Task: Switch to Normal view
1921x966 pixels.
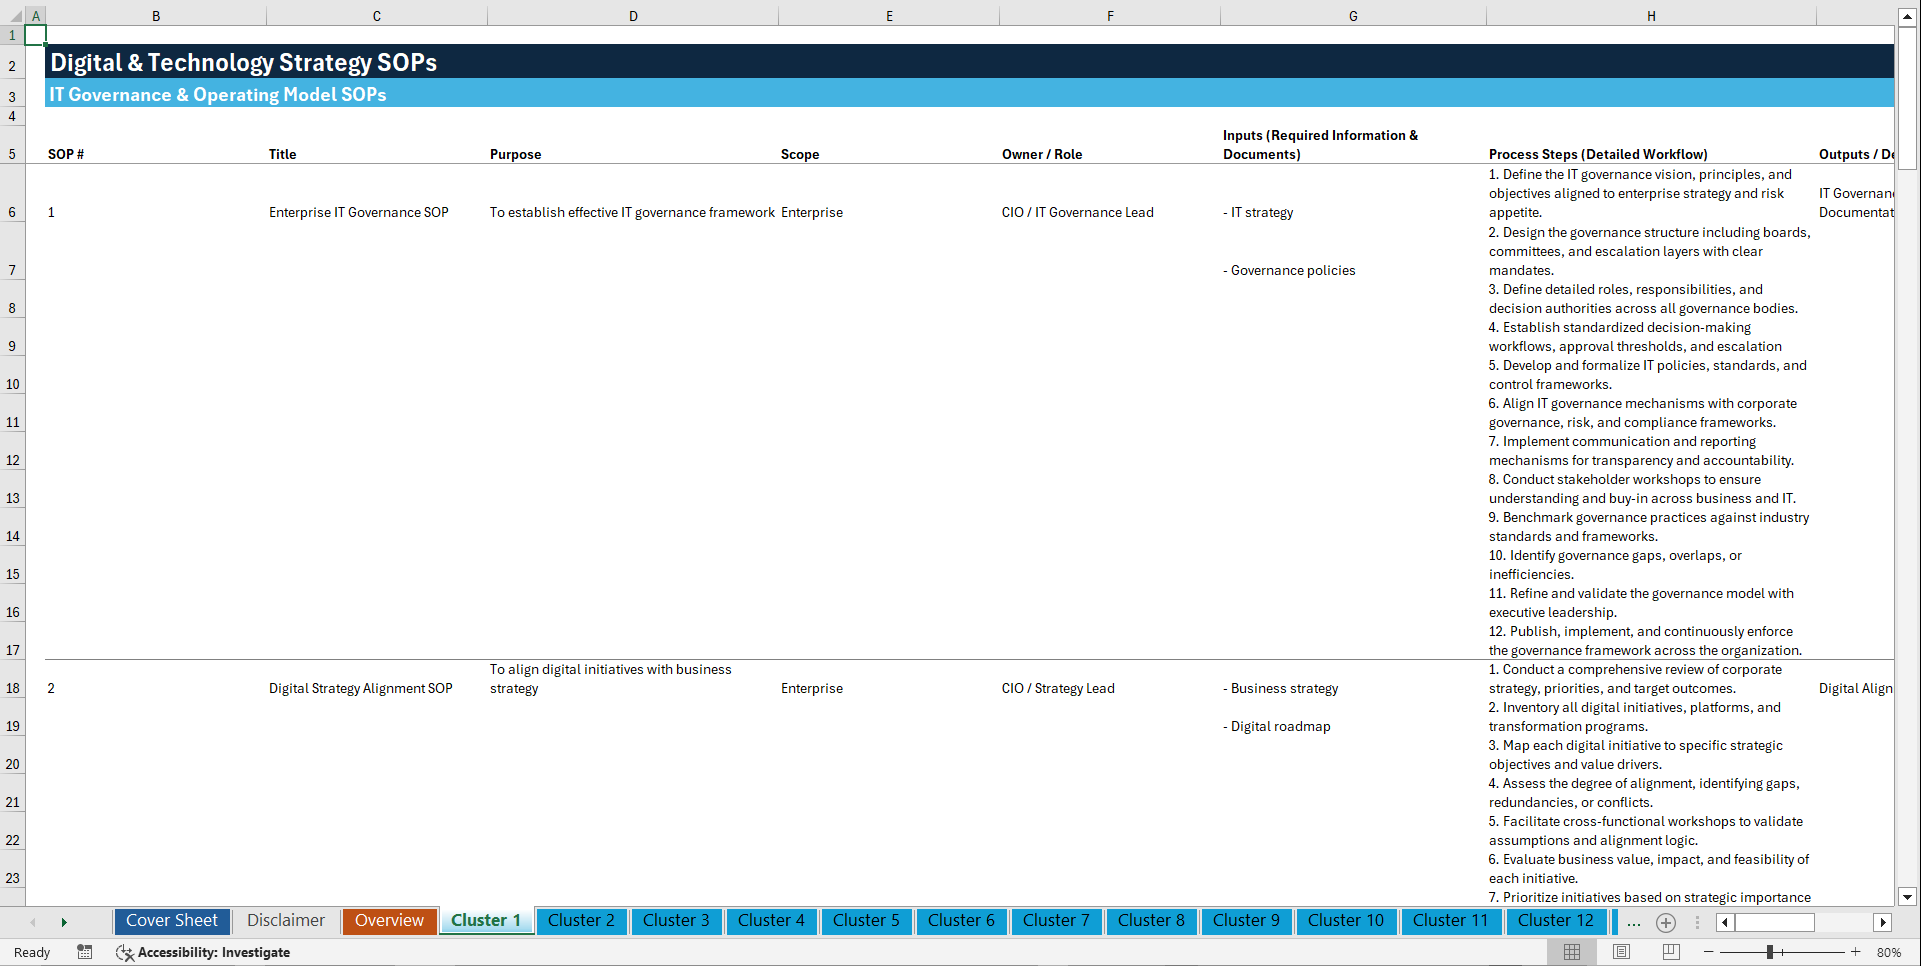Action: 1572,952
